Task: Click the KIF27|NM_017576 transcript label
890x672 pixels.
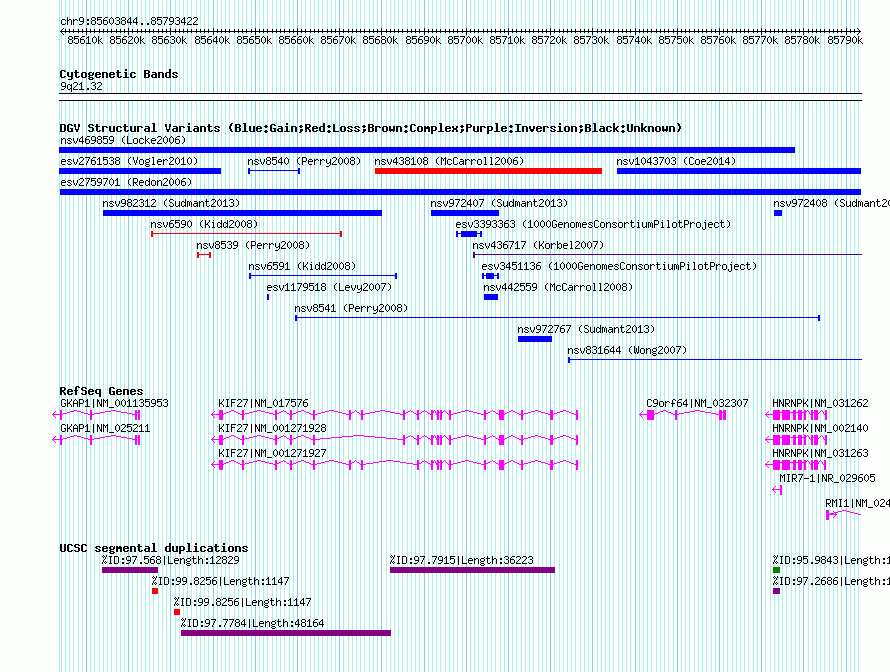Action: (263, 404)
